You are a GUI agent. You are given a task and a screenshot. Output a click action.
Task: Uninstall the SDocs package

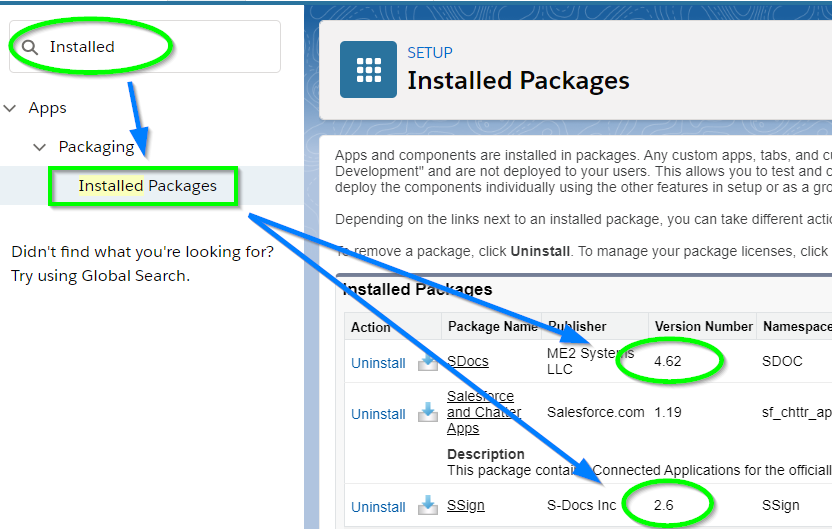point(378,363)
